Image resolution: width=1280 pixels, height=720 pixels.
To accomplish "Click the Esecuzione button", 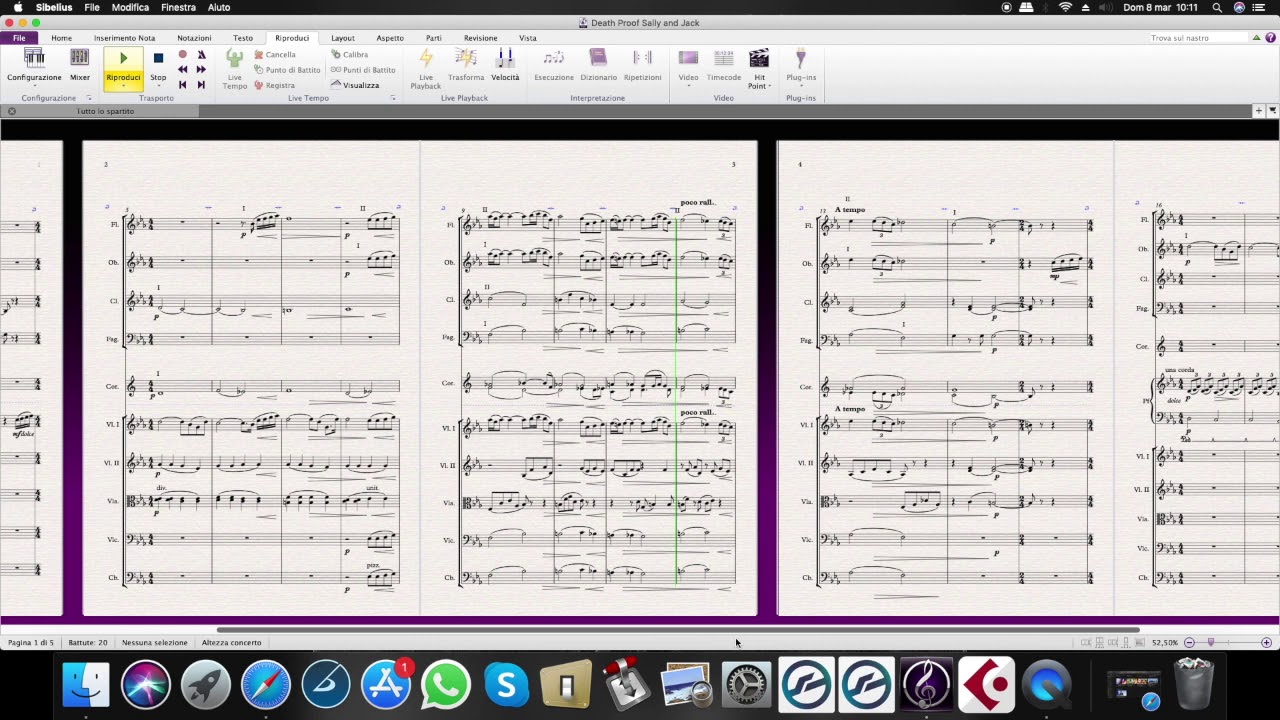I will [554, 65].
